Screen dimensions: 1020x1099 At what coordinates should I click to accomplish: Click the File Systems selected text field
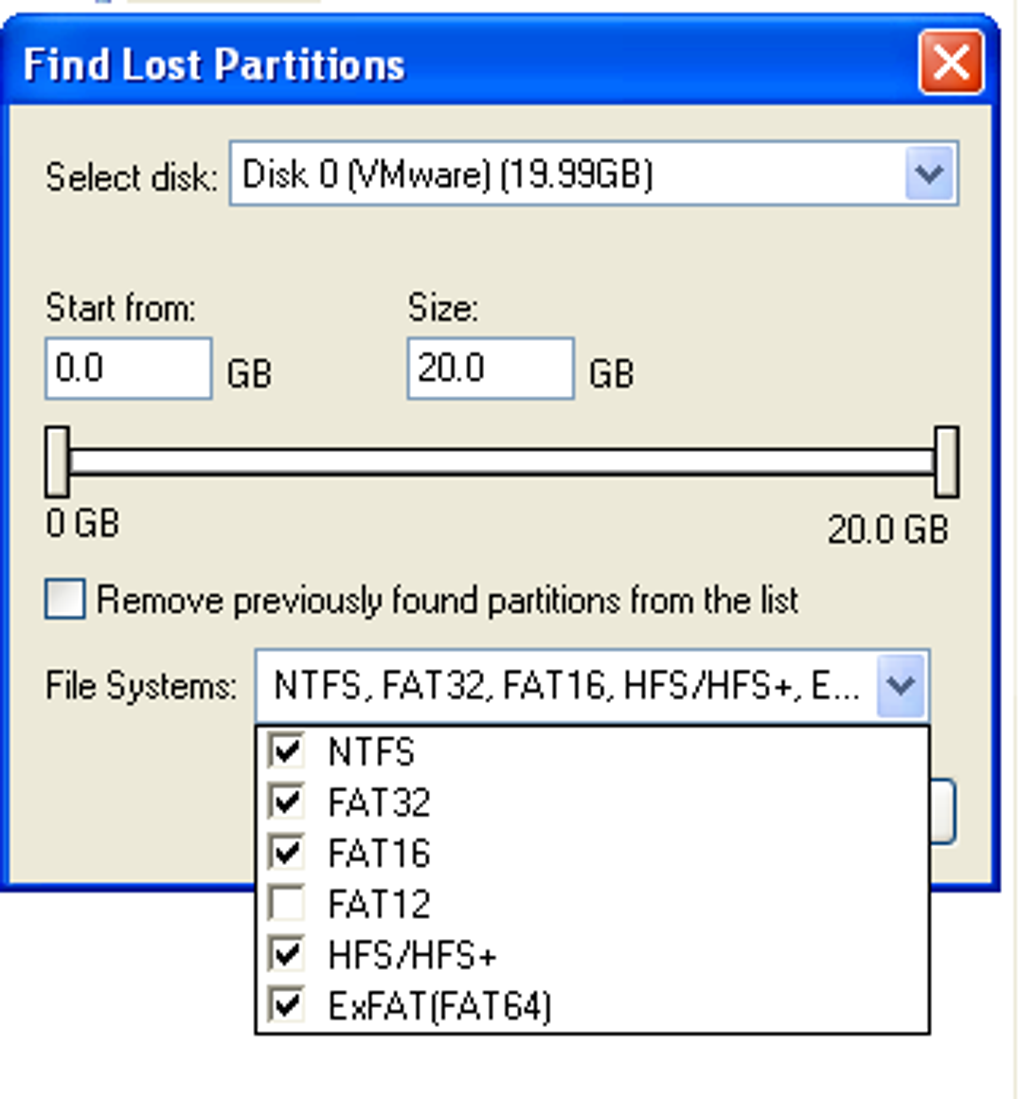coord(566,685)
